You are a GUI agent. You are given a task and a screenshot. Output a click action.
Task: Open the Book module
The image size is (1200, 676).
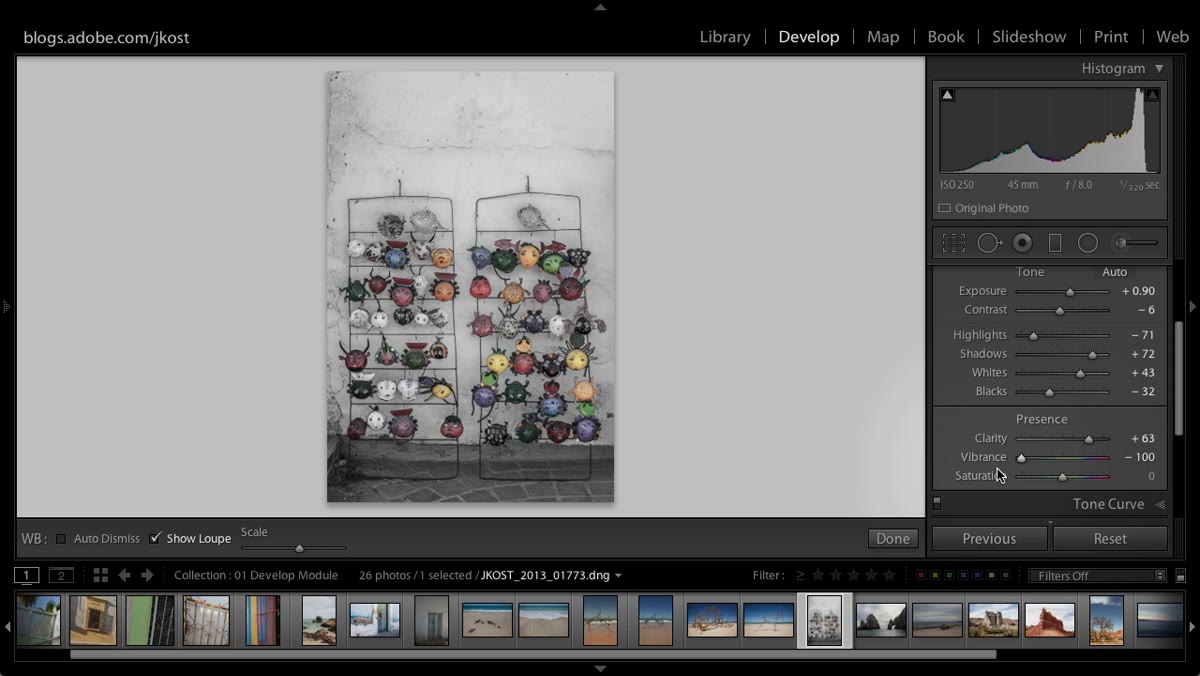[x=946, y=36]
